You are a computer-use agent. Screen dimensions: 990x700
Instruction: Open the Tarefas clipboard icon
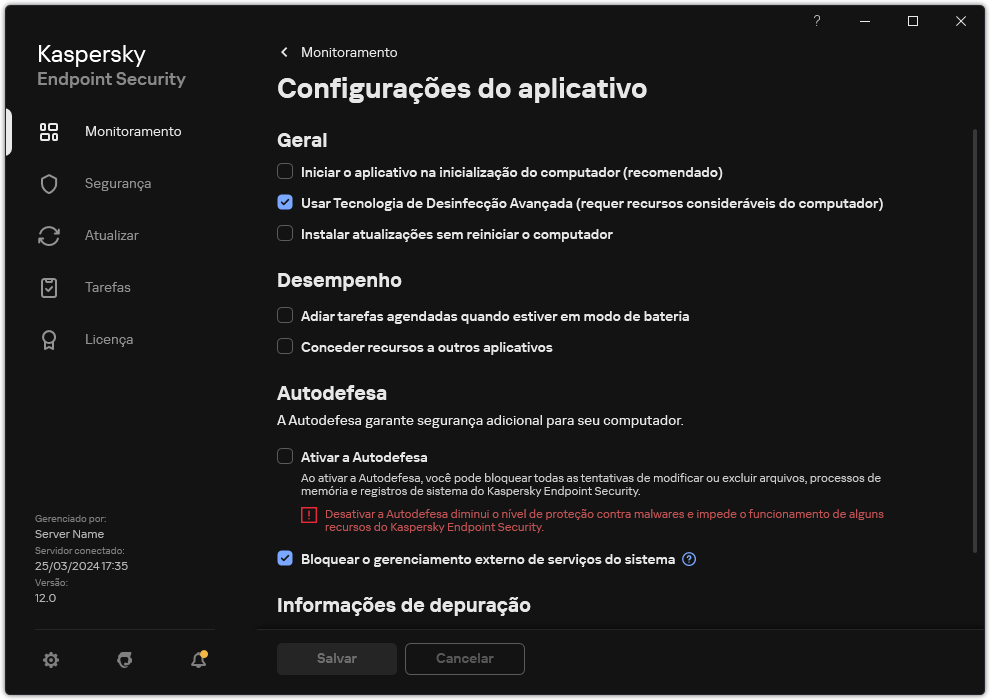pyautogui.click(x=48, y=287)
